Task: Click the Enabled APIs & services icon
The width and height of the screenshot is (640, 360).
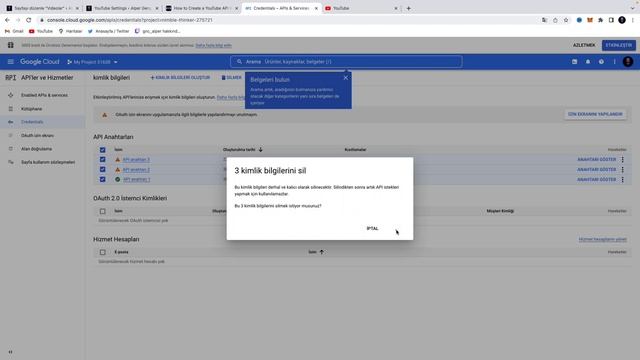Action: [x=11, y=95]
